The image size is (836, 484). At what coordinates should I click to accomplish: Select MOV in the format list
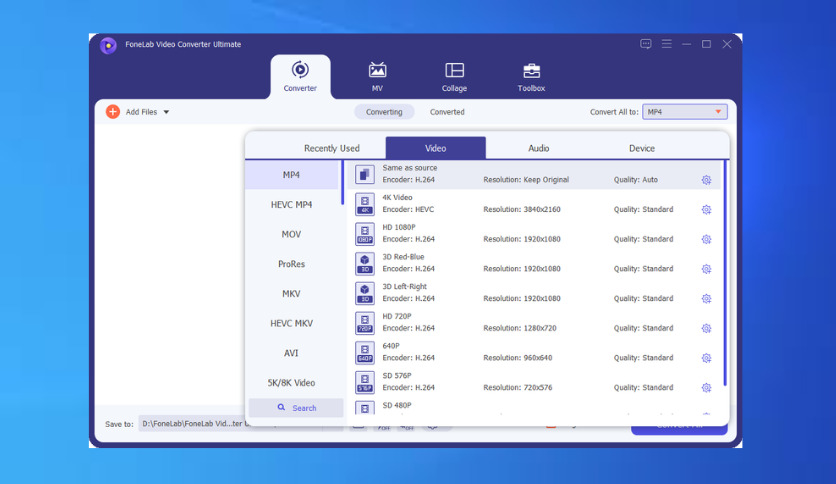[x=292, y=234]
